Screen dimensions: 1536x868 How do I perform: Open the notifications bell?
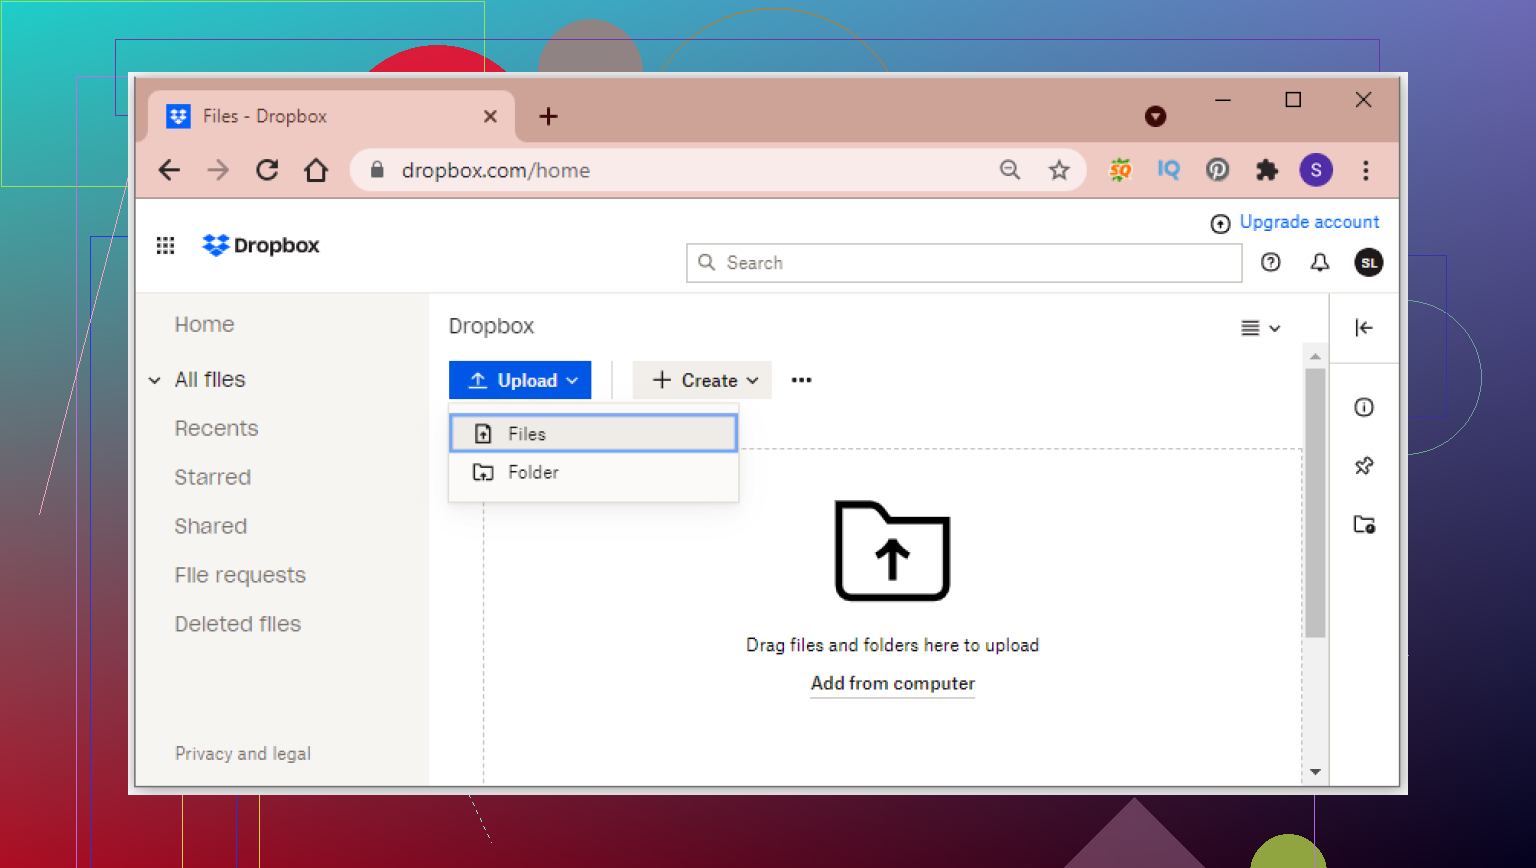point(1320,262)
